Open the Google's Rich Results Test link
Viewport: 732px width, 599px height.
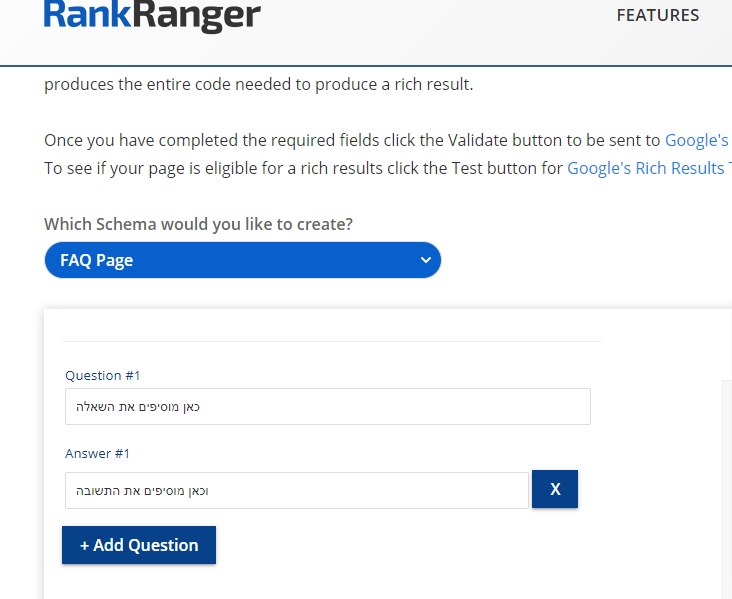coord(645,168)
